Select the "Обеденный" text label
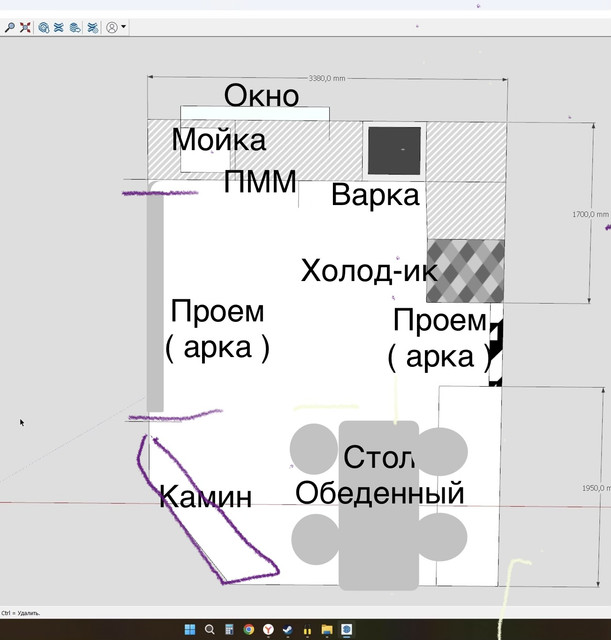Screen dimensions: 611x640 point(380,493)
